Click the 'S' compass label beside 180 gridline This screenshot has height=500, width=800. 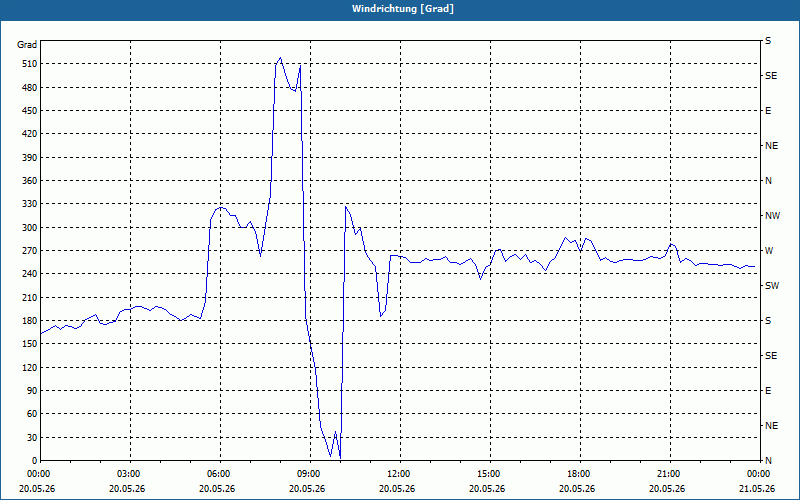tap(768, 321)
